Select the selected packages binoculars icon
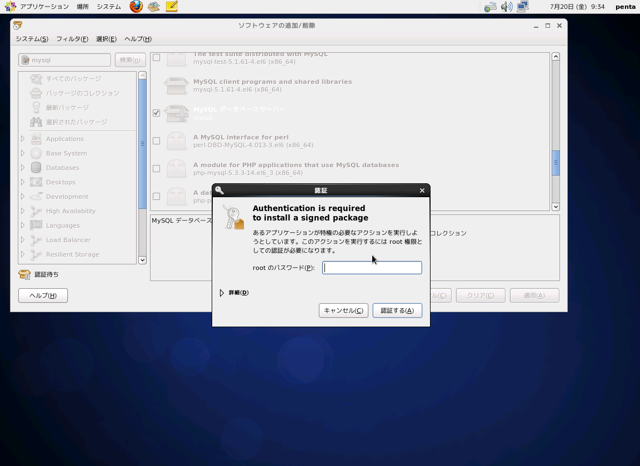 click(x=36, y=122)
